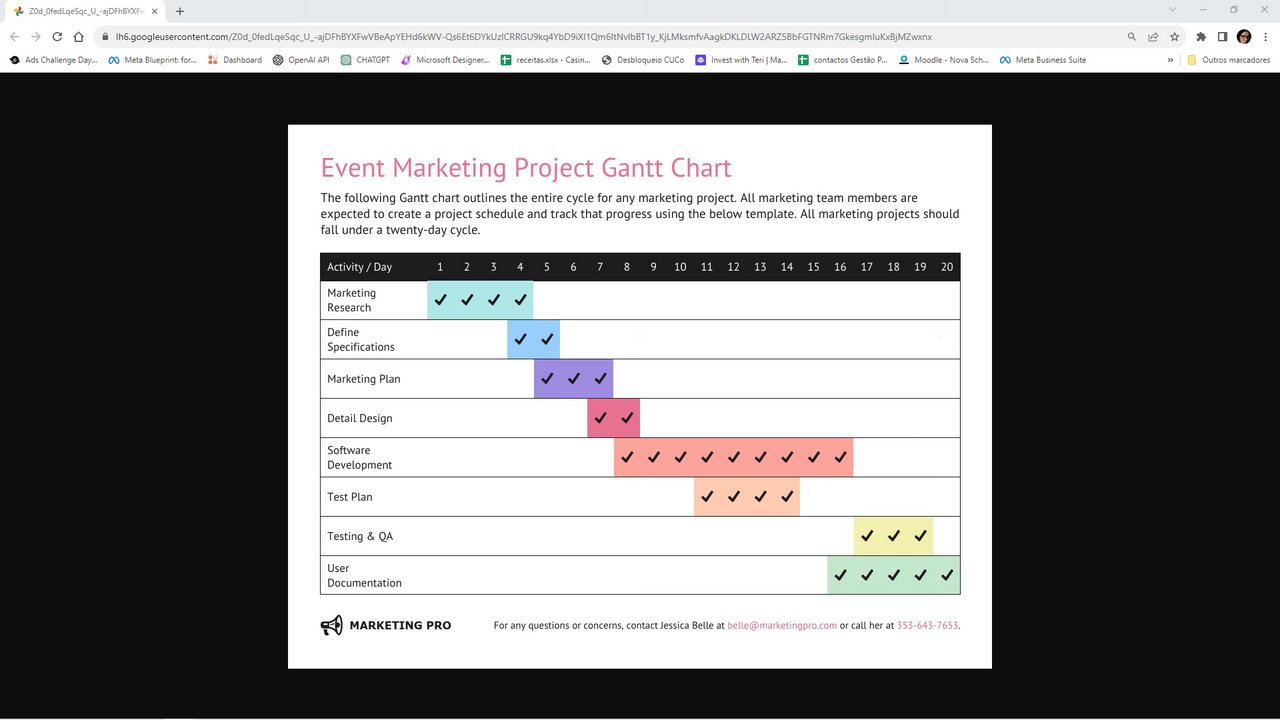Image resolution: width=1280 pixels, height=720 pixels.
Task: Open the Meta Blueprint bookmark
Action: click(153, 60)
